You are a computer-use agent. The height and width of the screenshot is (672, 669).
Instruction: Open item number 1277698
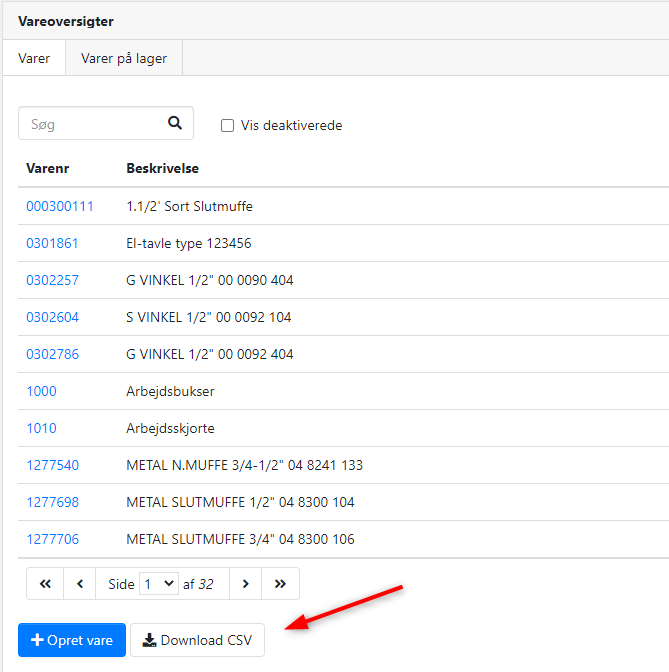click(x=52, y=502)
